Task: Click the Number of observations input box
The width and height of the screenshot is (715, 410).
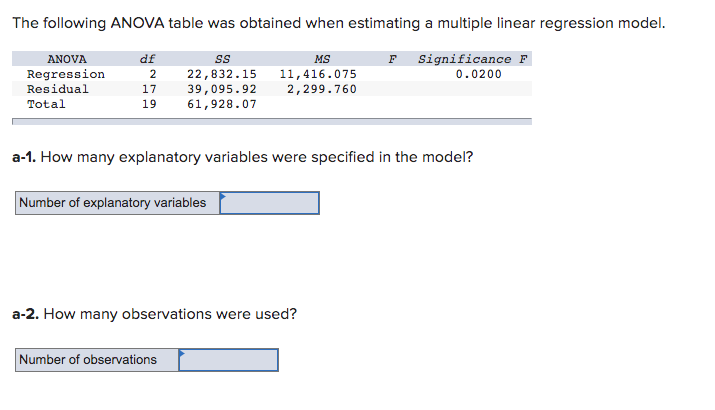Action: 228,360
